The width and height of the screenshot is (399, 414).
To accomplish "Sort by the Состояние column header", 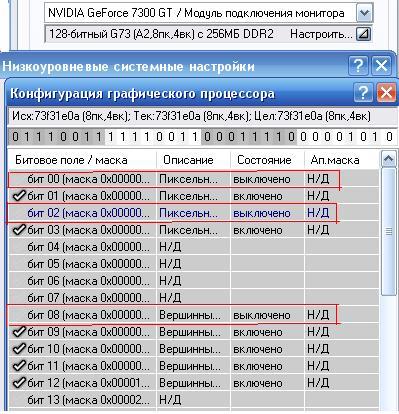I will 267,160.
